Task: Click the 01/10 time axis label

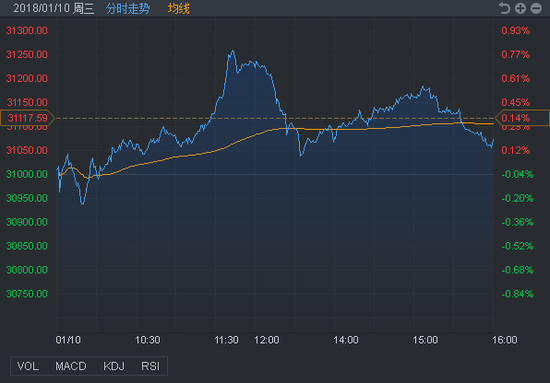Action: [68, 340]
